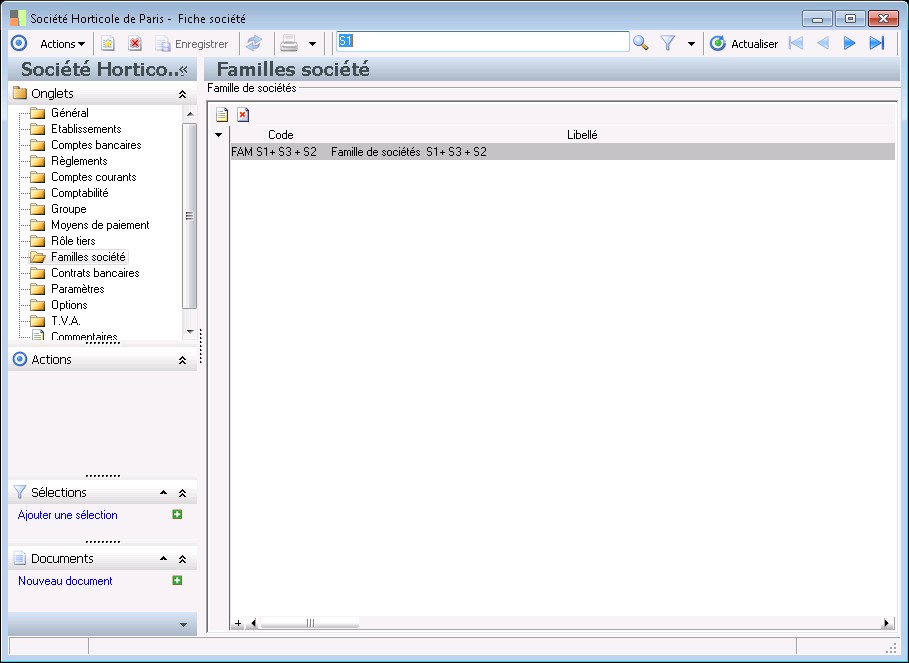This screenshot has height=663, width=909.
Task: Jump to the last record arrow
Action: click(x=877, y=43)
